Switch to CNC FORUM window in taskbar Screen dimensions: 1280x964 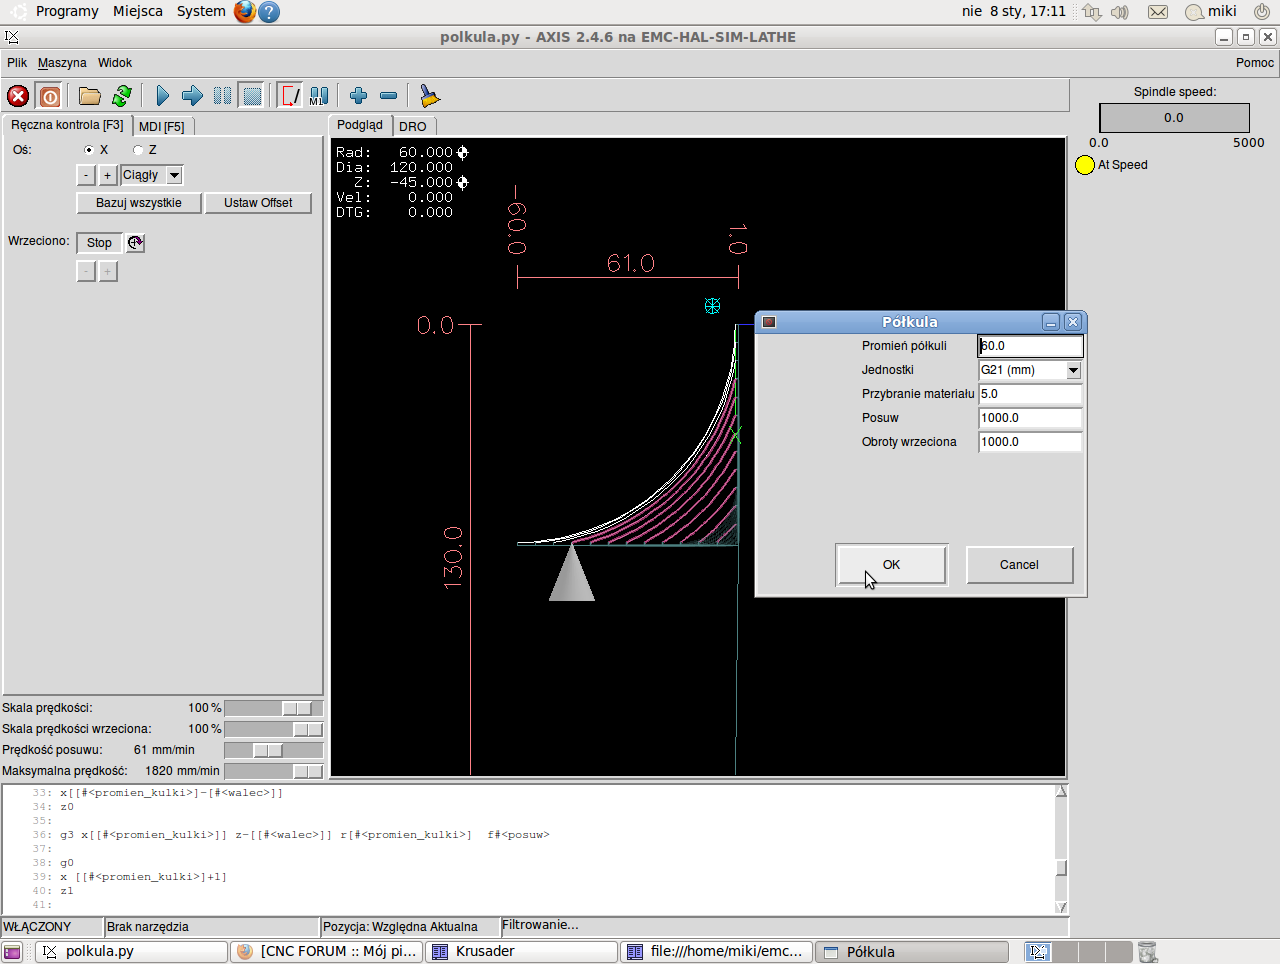(327, 952)
